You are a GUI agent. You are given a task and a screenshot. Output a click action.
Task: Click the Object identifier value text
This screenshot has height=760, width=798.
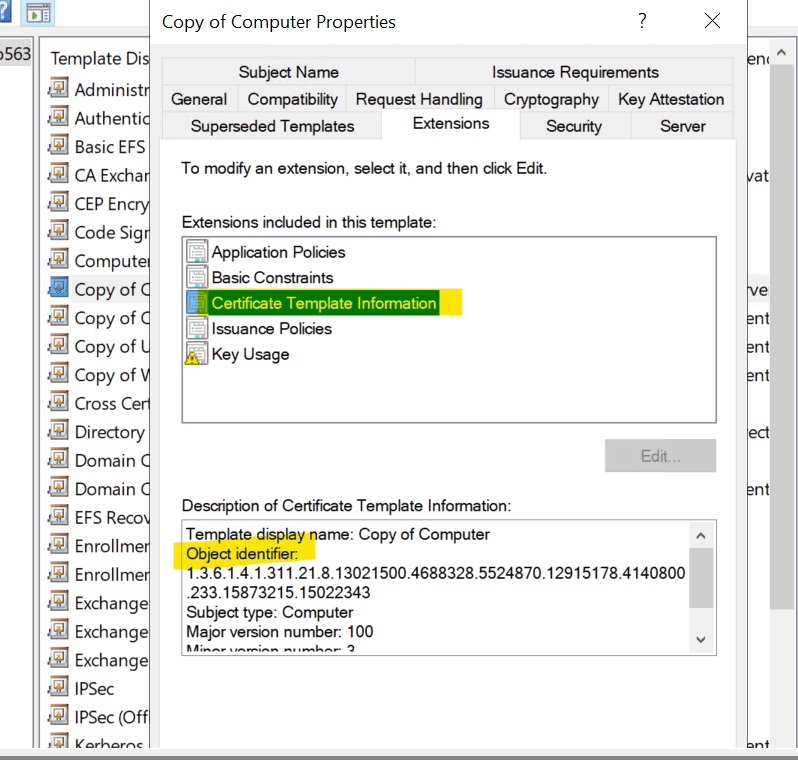pyautogui.click(x=435, y=582)
